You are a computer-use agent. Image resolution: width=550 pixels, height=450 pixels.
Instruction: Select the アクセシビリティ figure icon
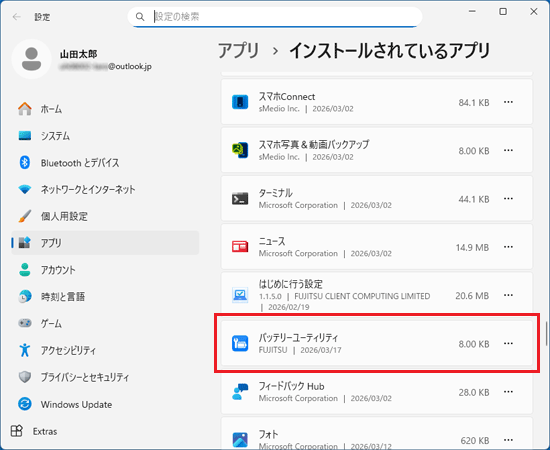click(x=25, y=350)
